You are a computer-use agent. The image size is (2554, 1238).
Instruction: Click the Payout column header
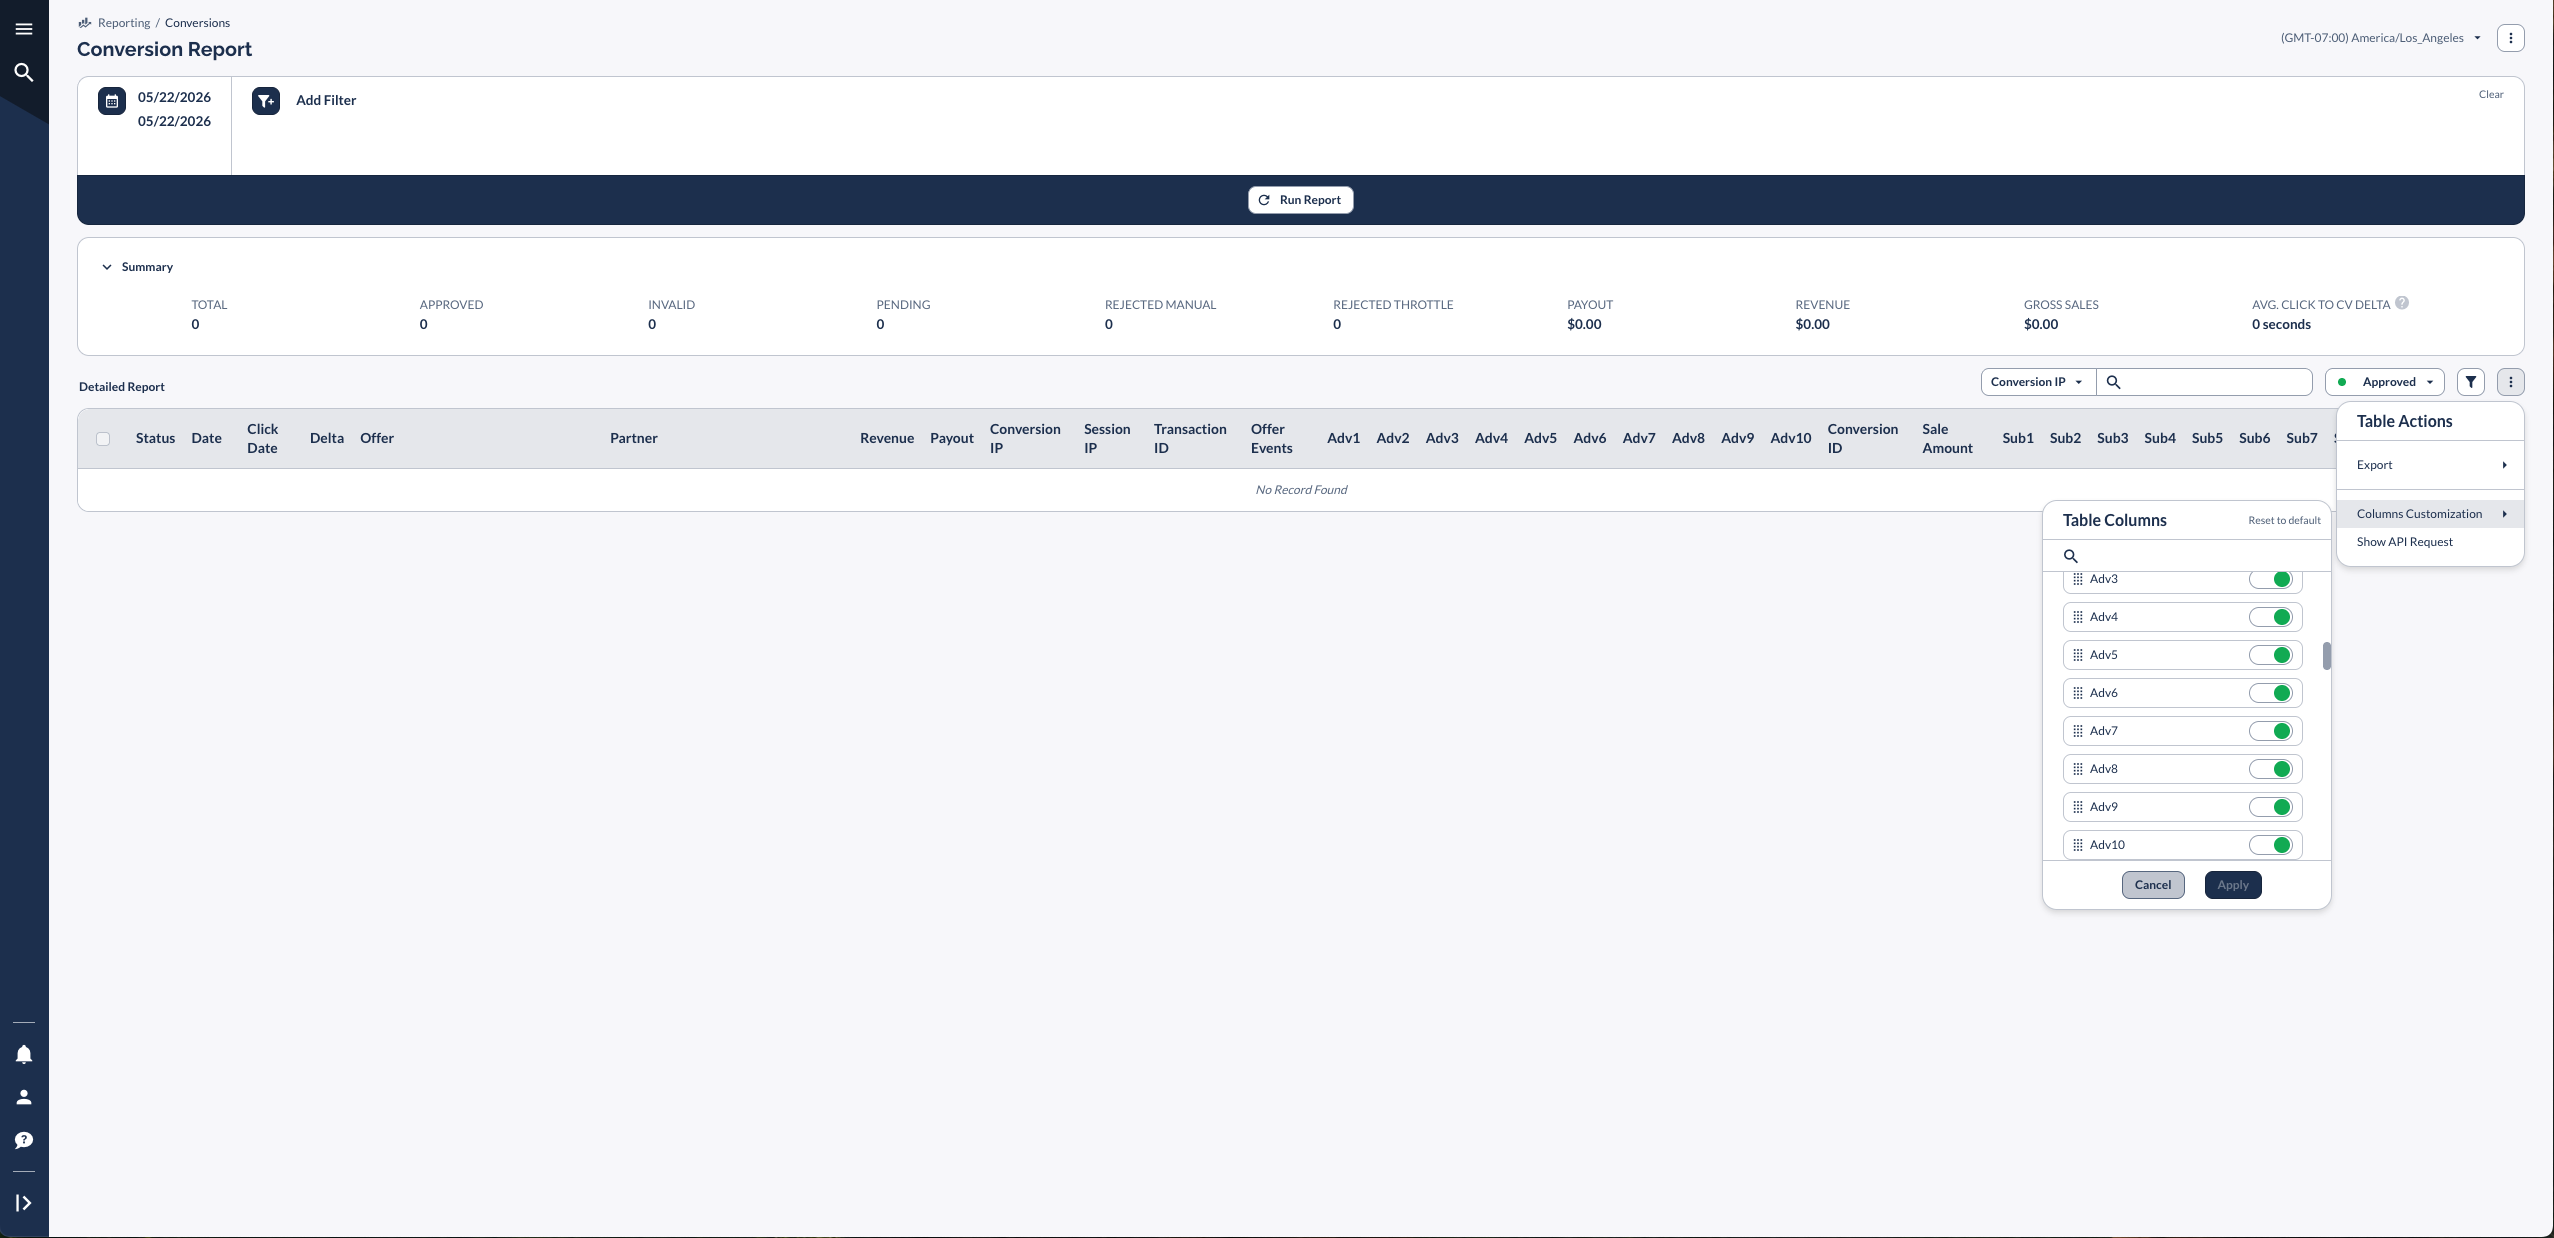click(x=952, y=438)
